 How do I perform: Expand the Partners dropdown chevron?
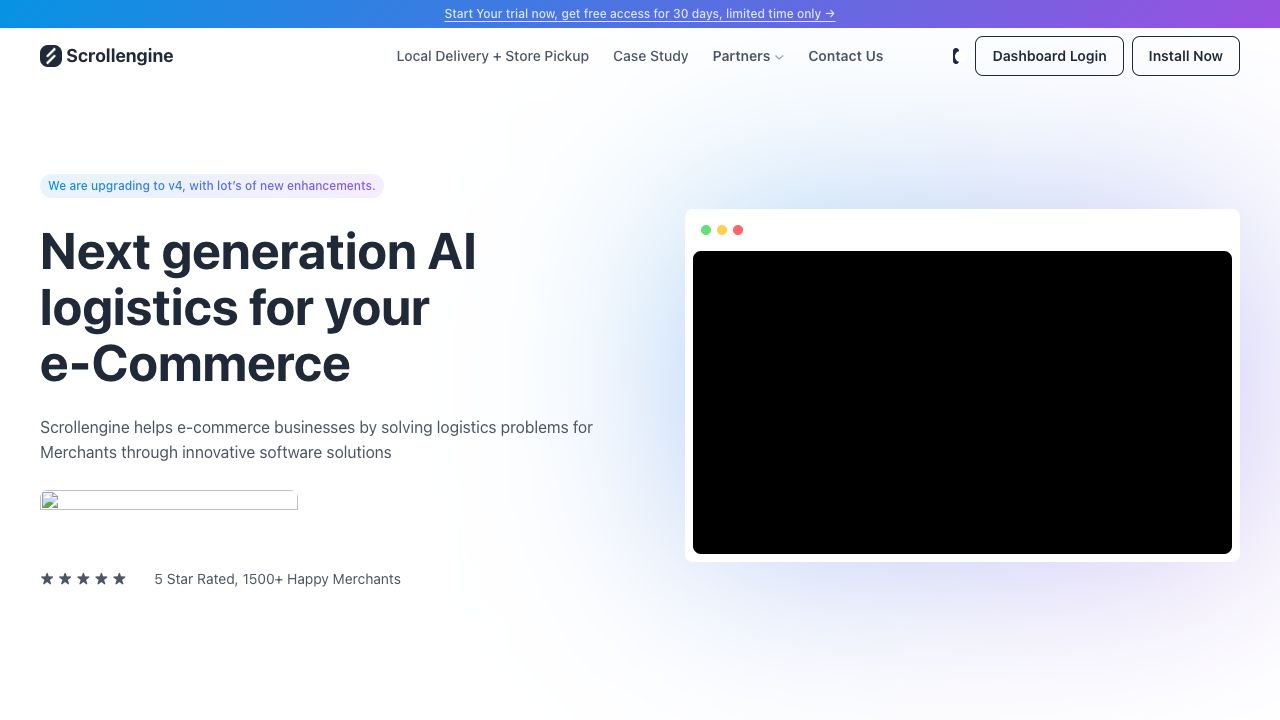pyautogui.click(x=779, y=57)
